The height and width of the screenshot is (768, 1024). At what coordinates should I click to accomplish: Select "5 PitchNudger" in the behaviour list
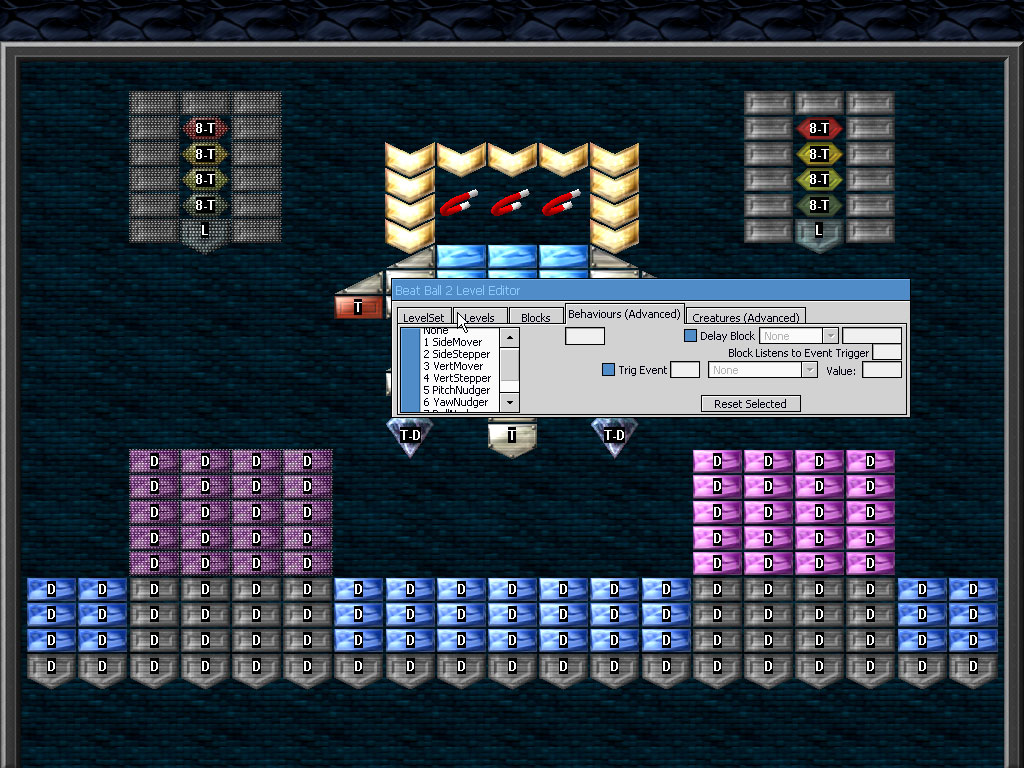click(x=456, y=390)
